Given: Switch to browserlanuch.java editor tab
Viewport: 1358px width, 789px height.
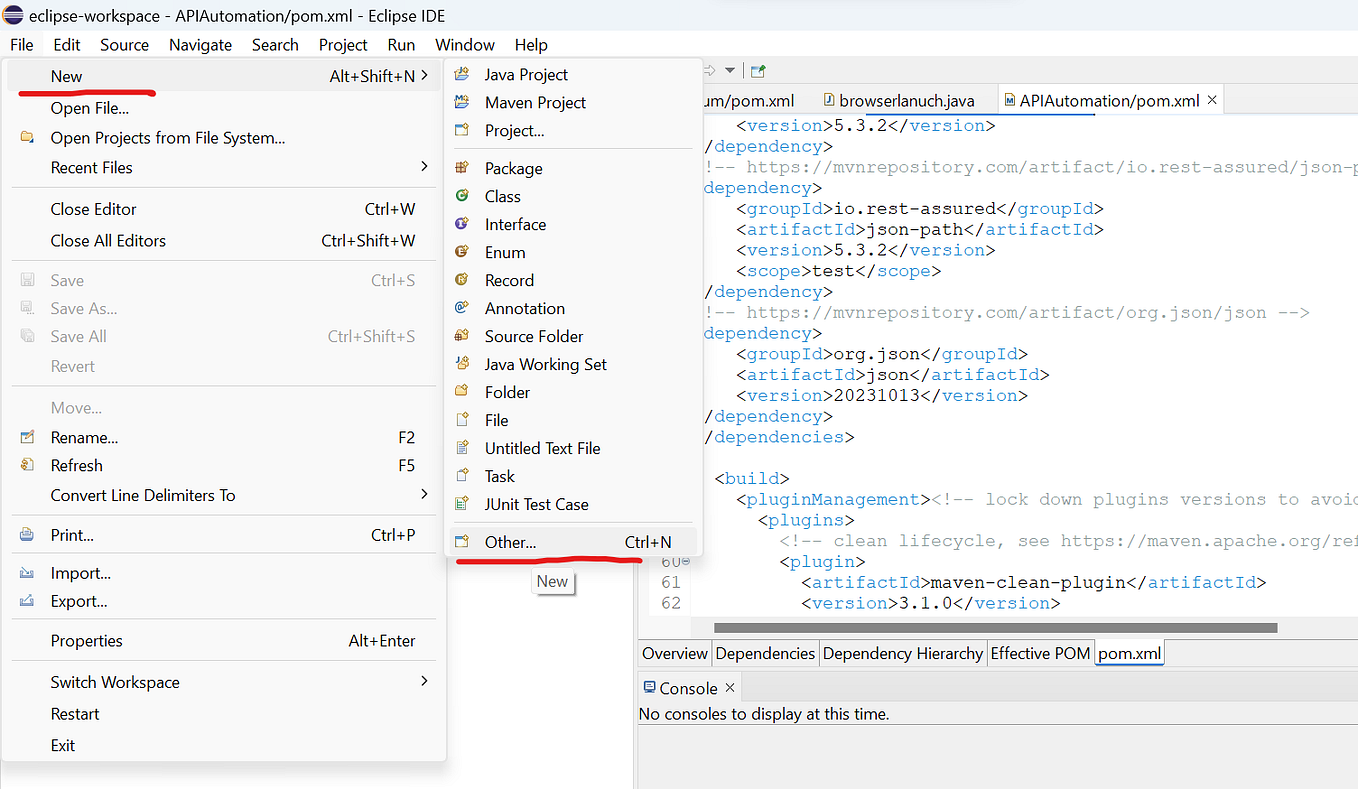Looking at the screenshot, I should (897, 101).
